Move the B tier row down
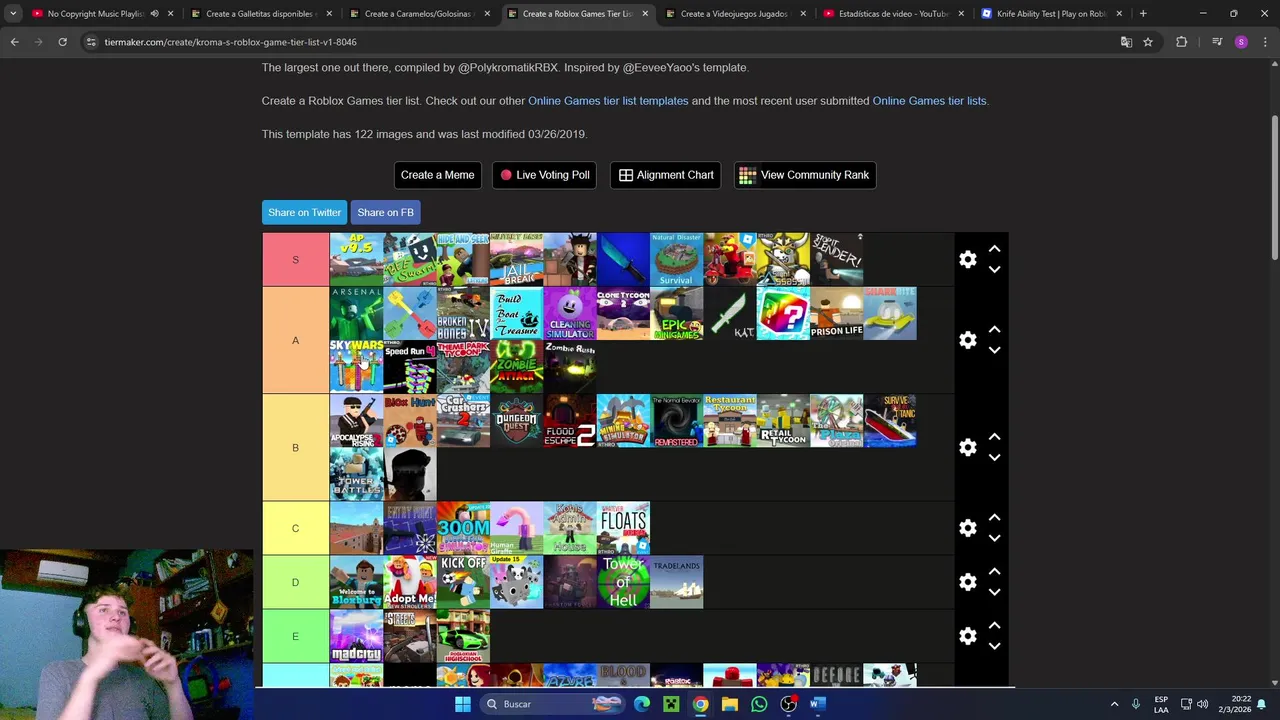 pos(994,457)
